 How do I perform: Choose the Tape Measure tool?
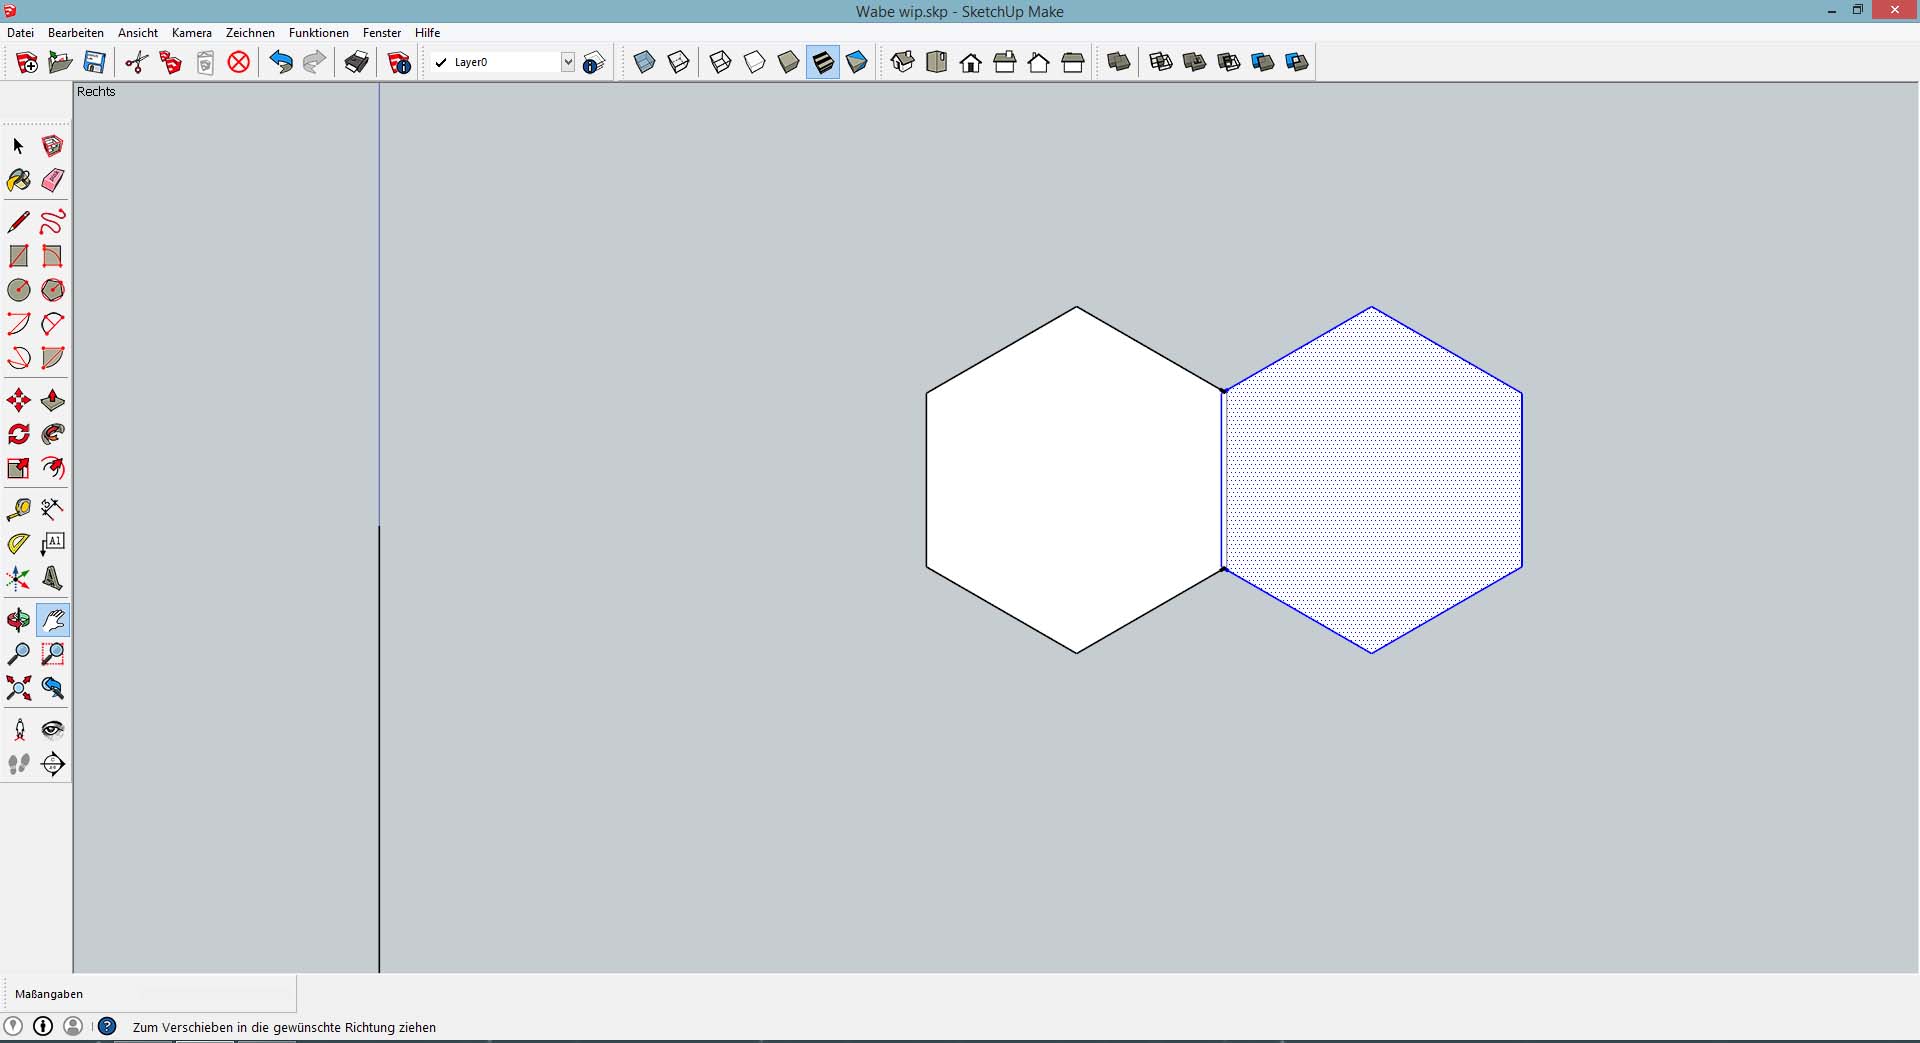pos(18,510)
